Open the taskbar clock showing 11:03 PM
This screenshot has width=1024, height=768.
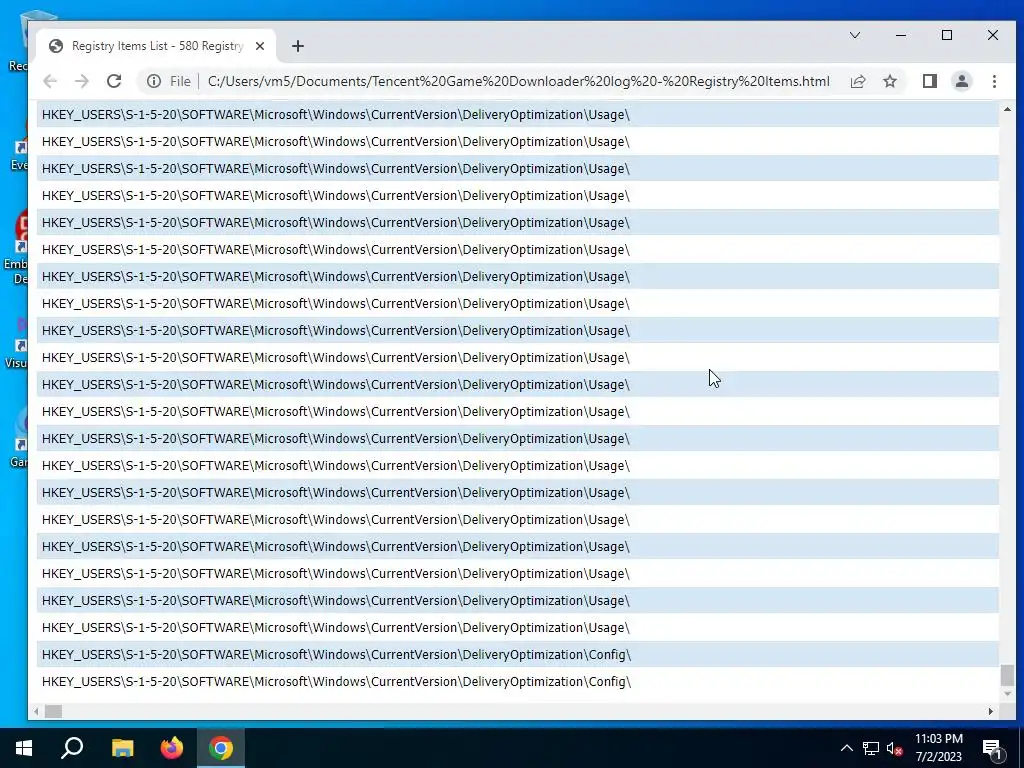click(x=938, y=748)
